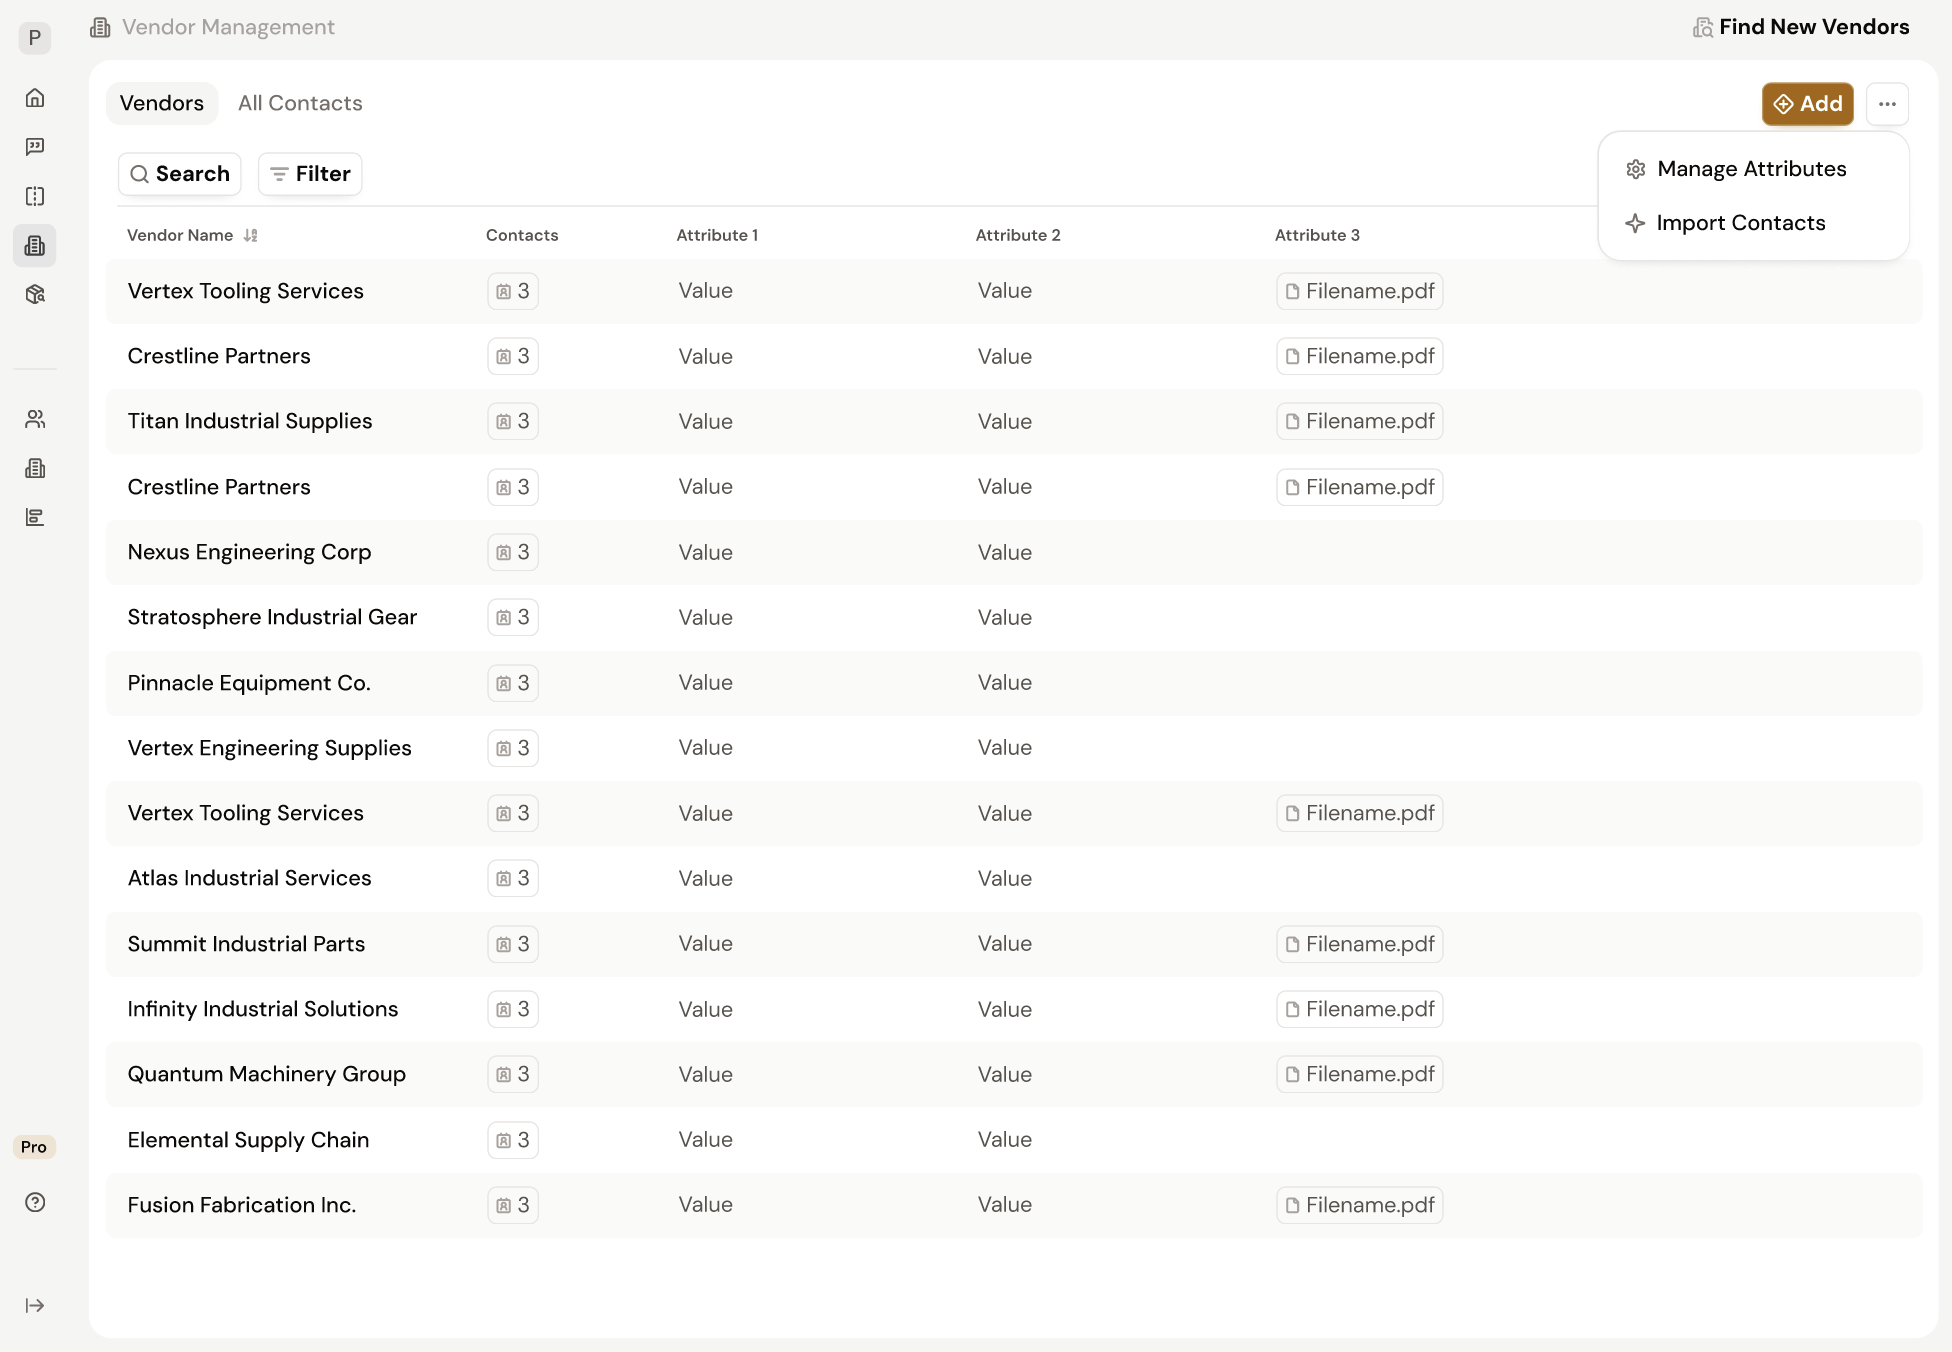Image resolution: width=1952 pixels, height=1352 pixels.
Task: Choose Import Contacts from menu
Action: click(1740, 223)
